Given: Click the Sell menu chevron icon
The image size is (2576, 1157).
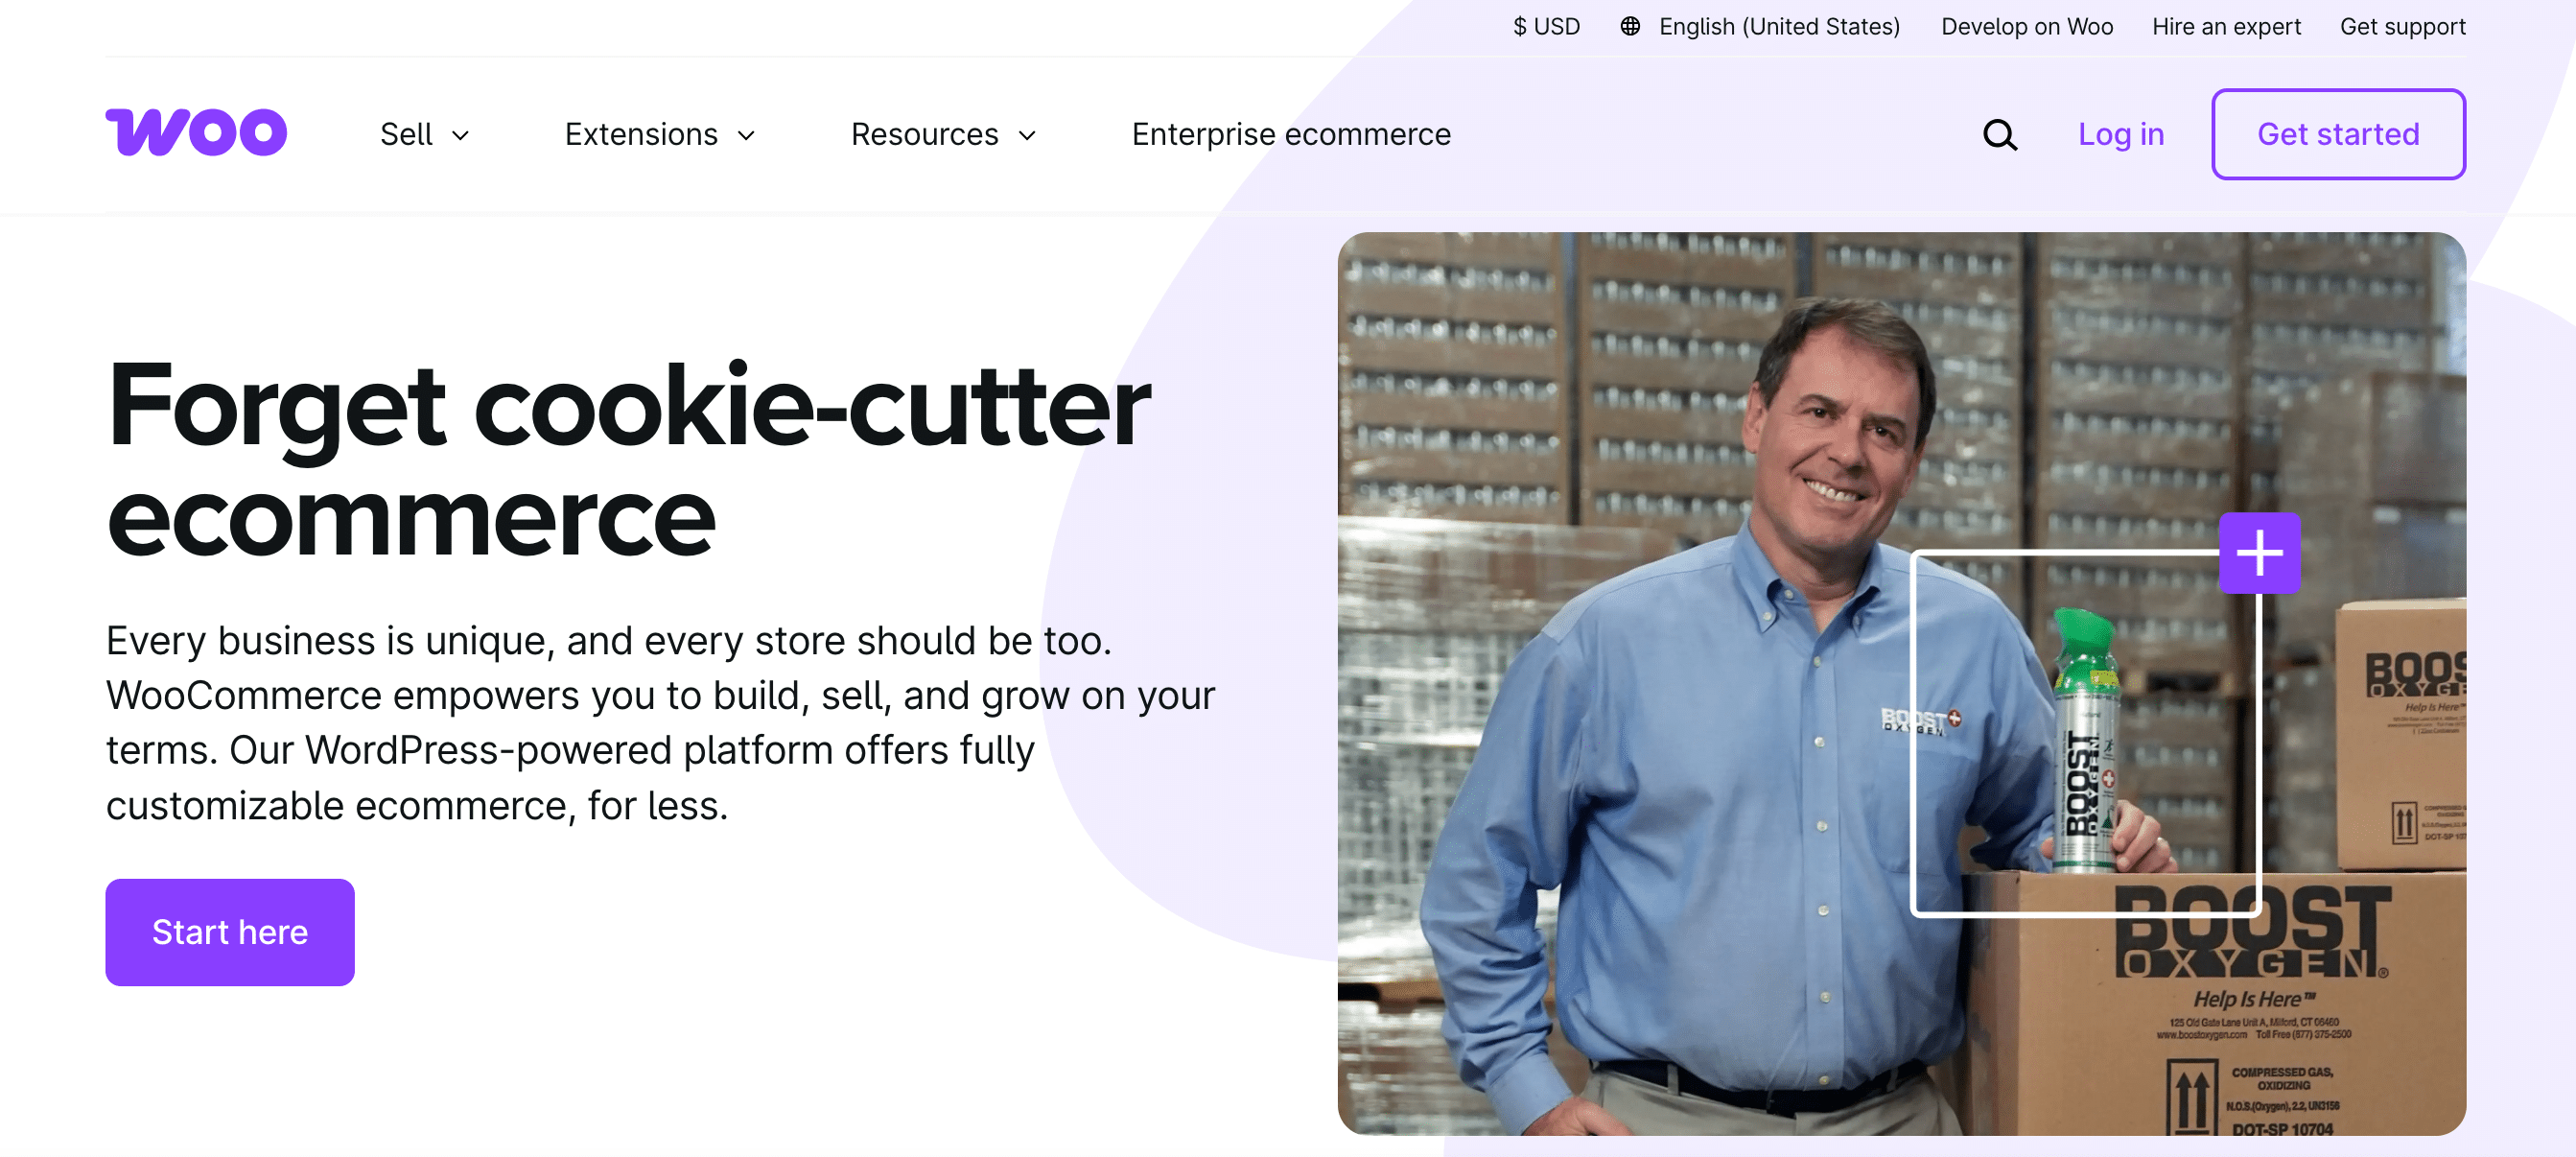Looking at the screenshot, I should 461,136.
